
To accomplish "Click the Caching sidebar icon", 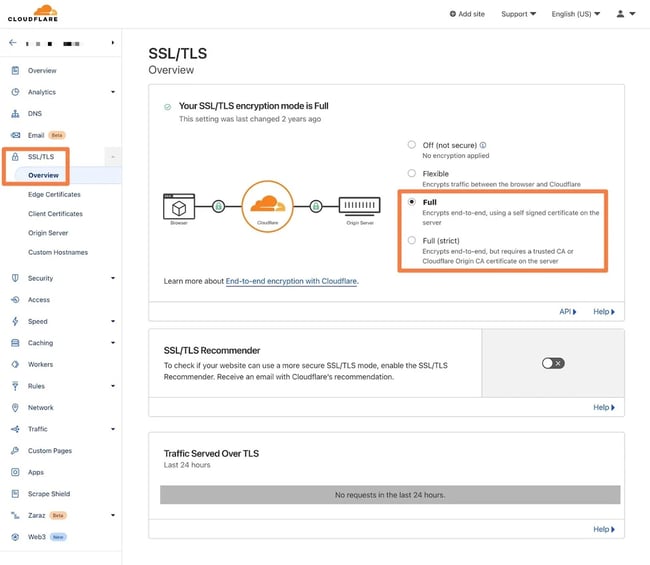I will click(x=15, y=343).
